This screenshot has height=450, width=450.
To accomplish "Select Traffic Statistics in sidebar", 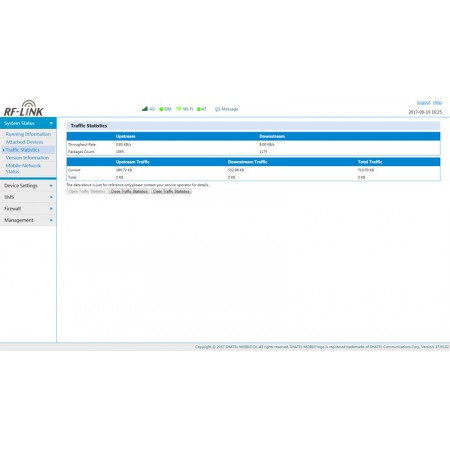I will coord(22,150).
